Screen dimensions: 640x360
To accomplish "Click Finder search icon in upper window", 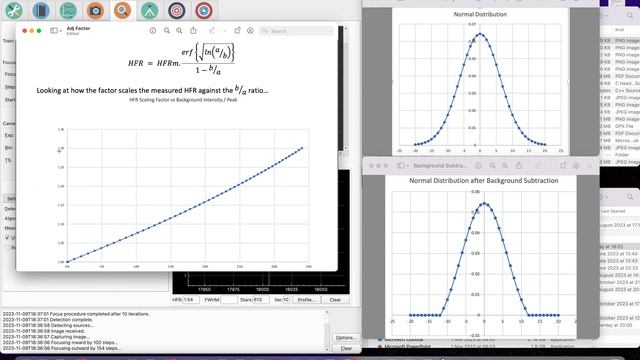I will 630,16.
